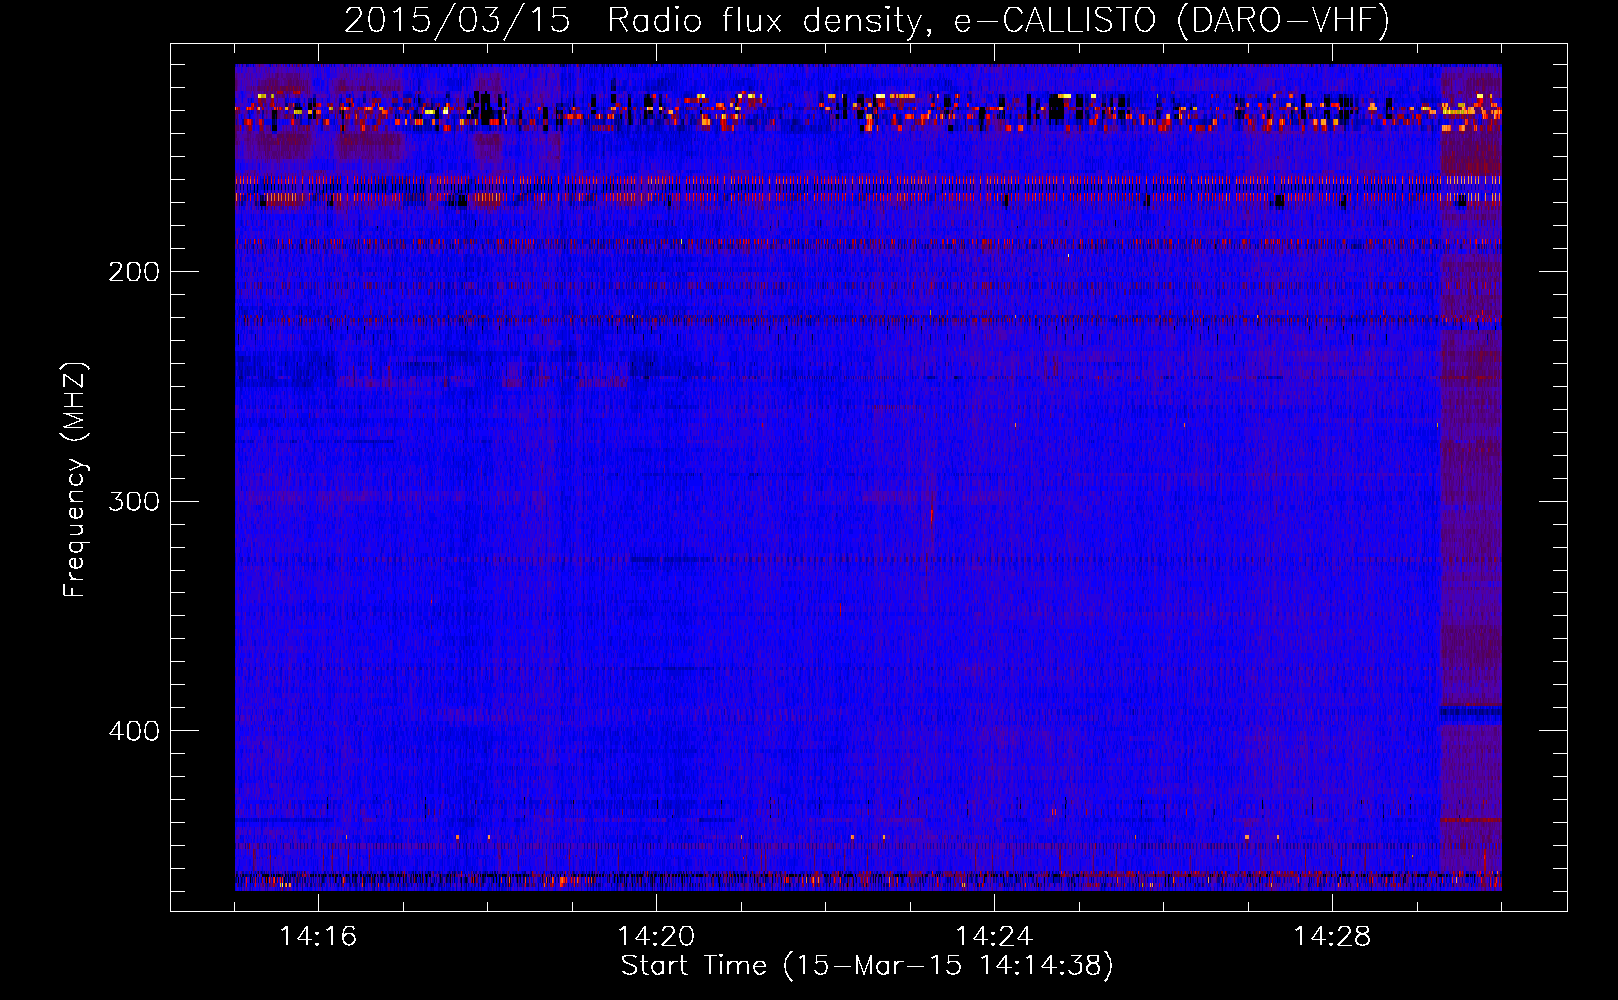Screen dimensions: 1618x1000
Task: Click the blue band near 390 MHz at right edge
Action: pyautogui.click(x=1470, y=712)
